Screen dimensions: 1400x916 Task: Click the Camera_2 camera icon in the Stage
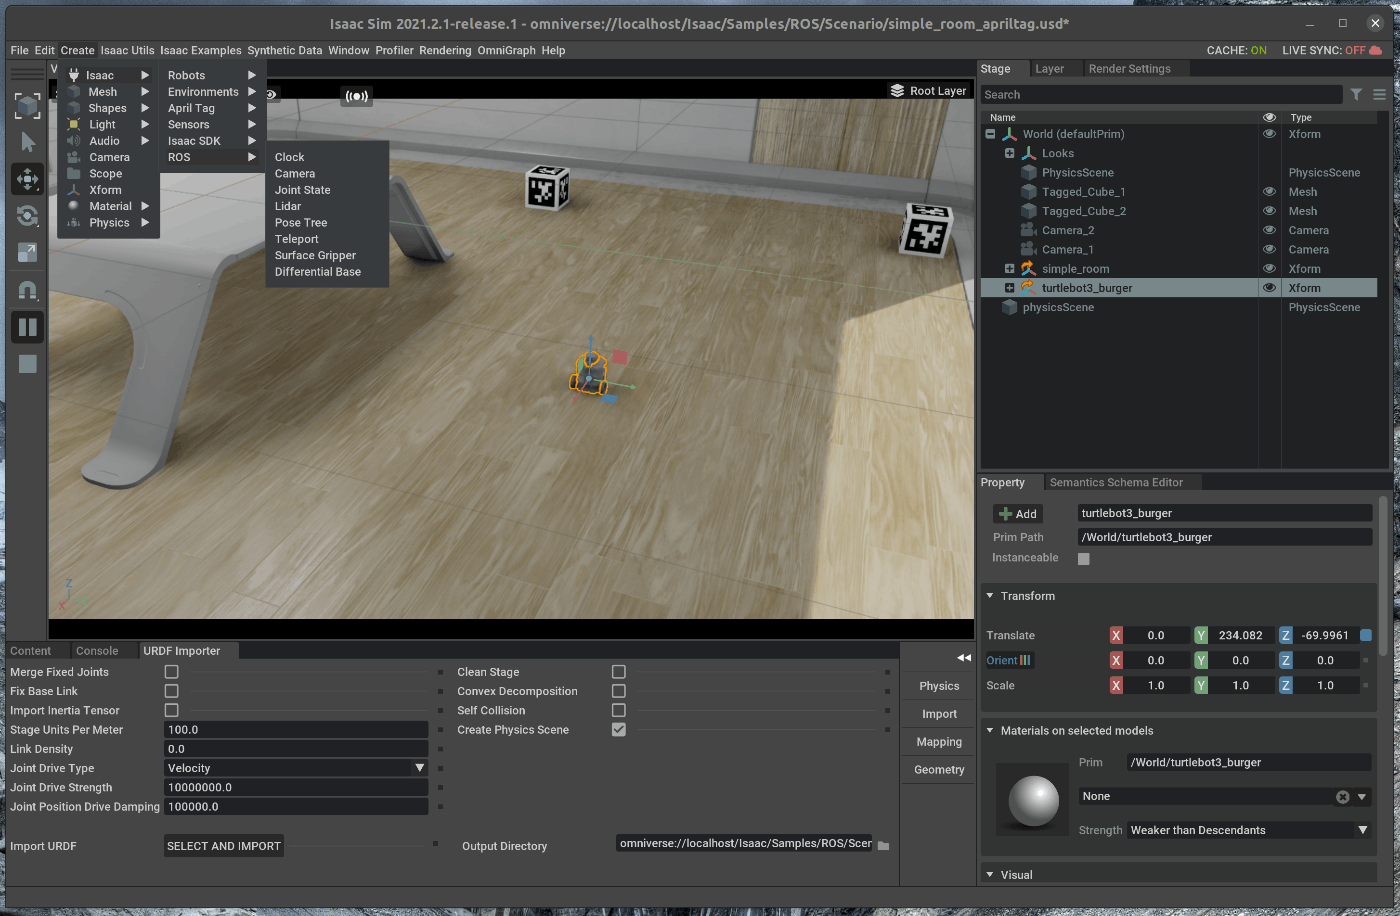click(1028, 230)
